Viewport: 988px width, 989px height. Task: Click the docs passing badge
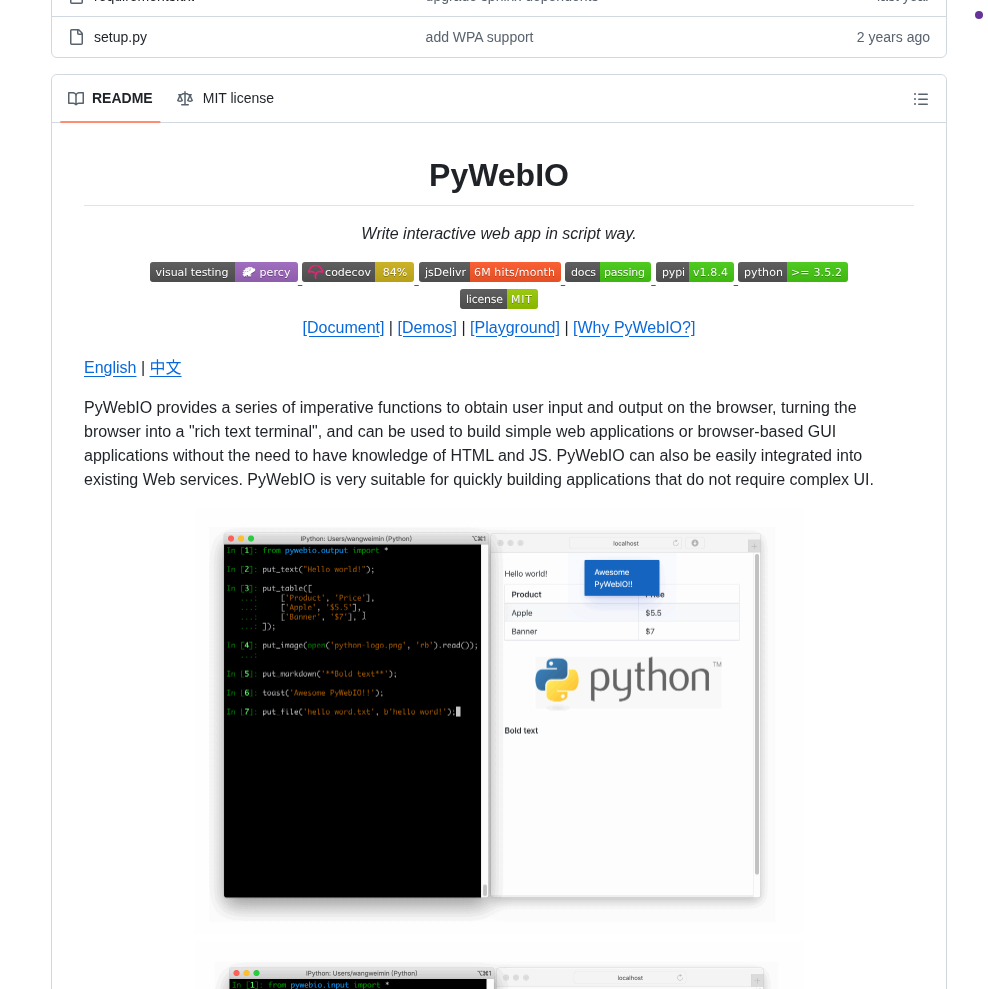pyautogui.click(x=608, y=271)
